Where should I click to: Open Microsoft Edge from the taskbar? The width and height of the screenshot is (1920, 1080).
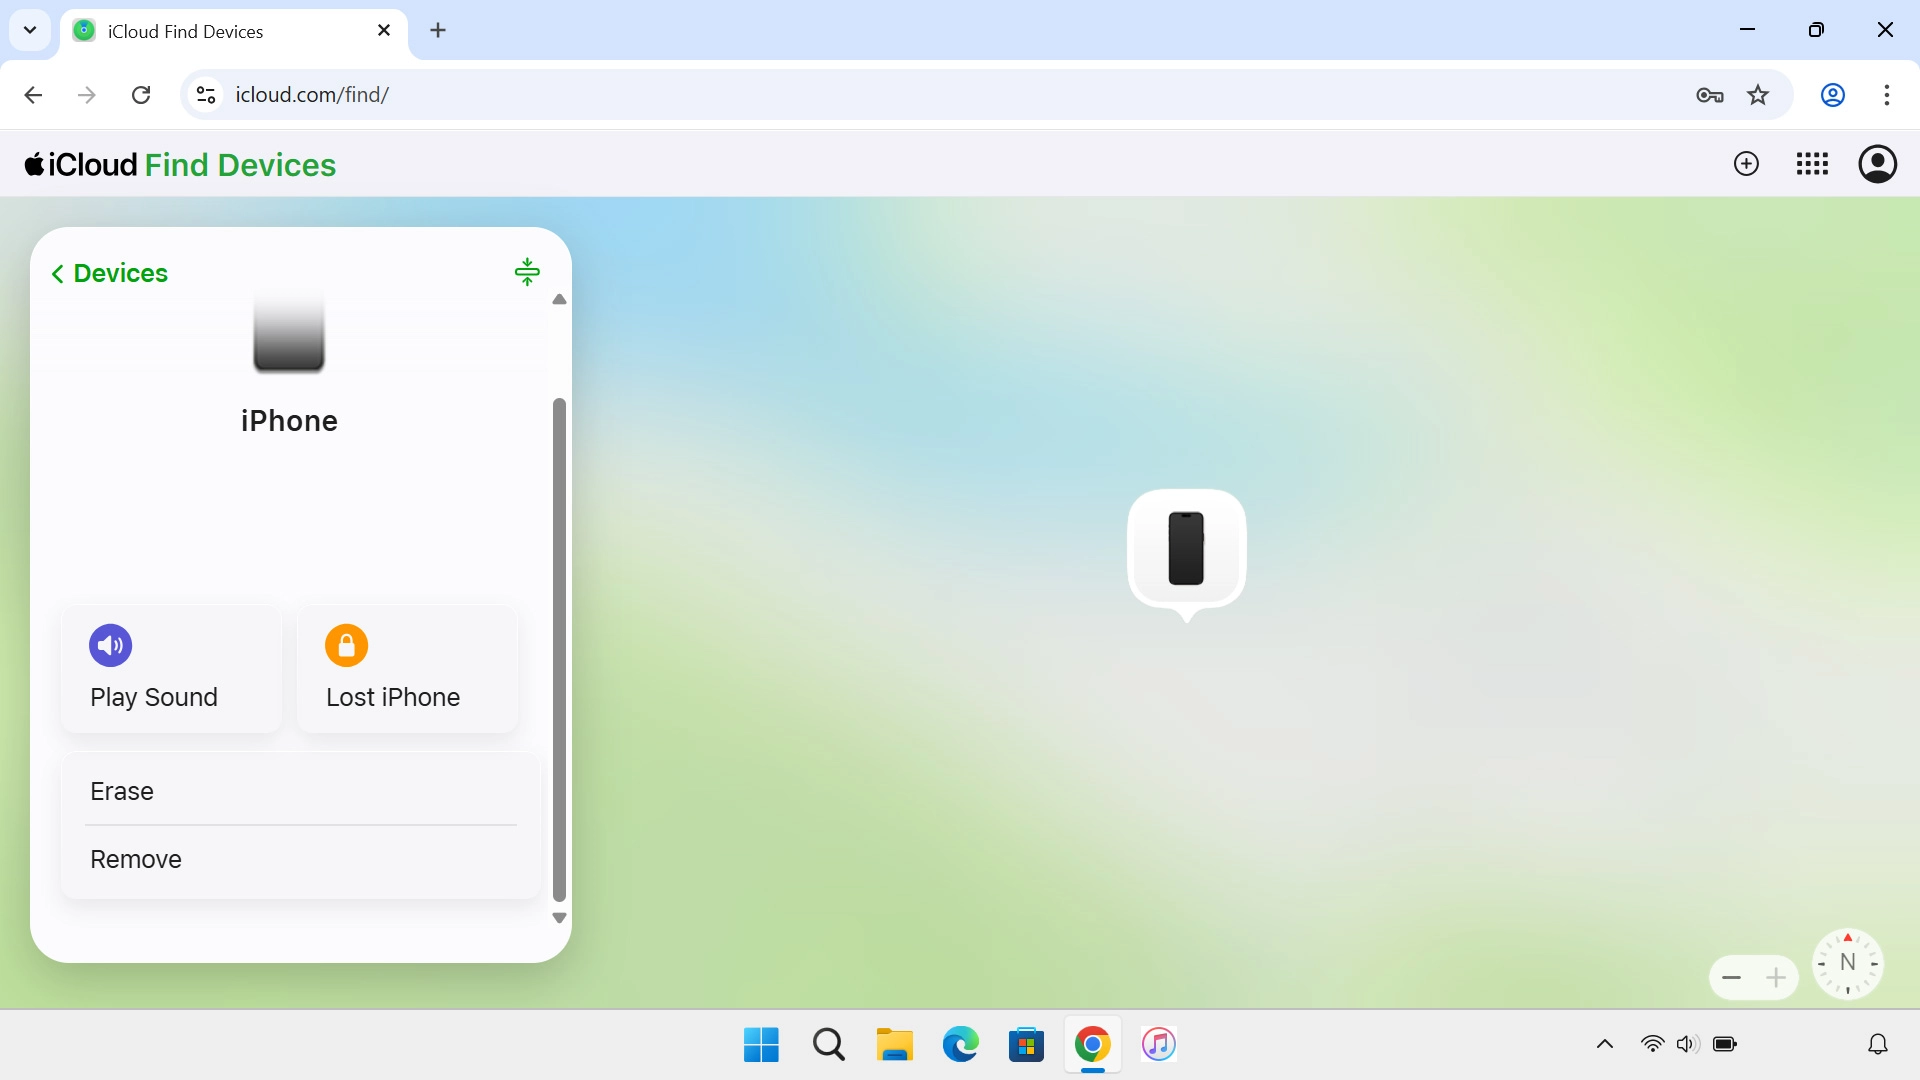coord(960,1045)
